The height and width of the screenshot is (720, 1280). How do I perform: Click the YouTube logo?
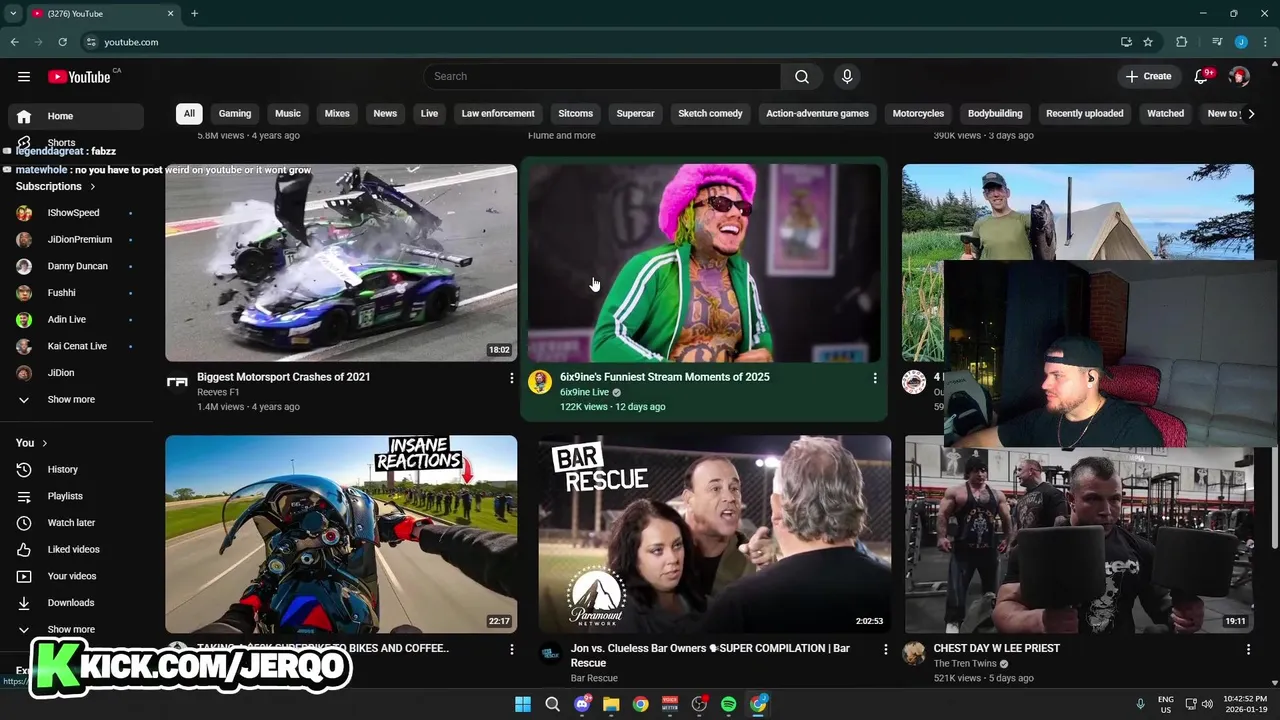[x=79, y=77]
